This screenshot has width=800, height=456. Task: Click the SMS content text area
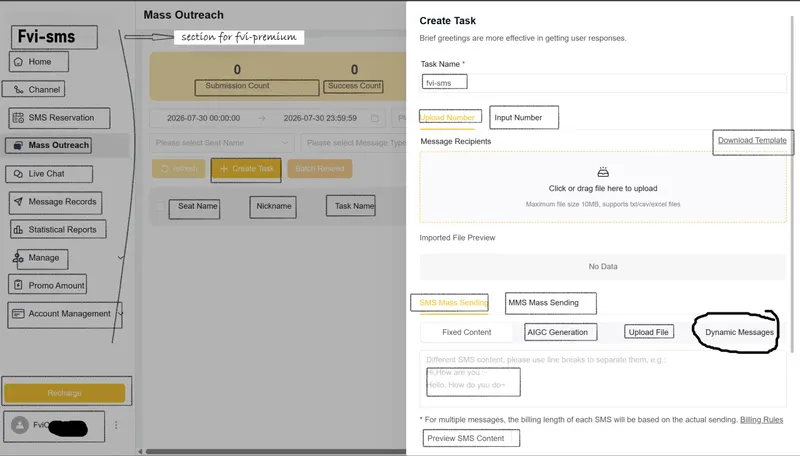pos(603,377)
